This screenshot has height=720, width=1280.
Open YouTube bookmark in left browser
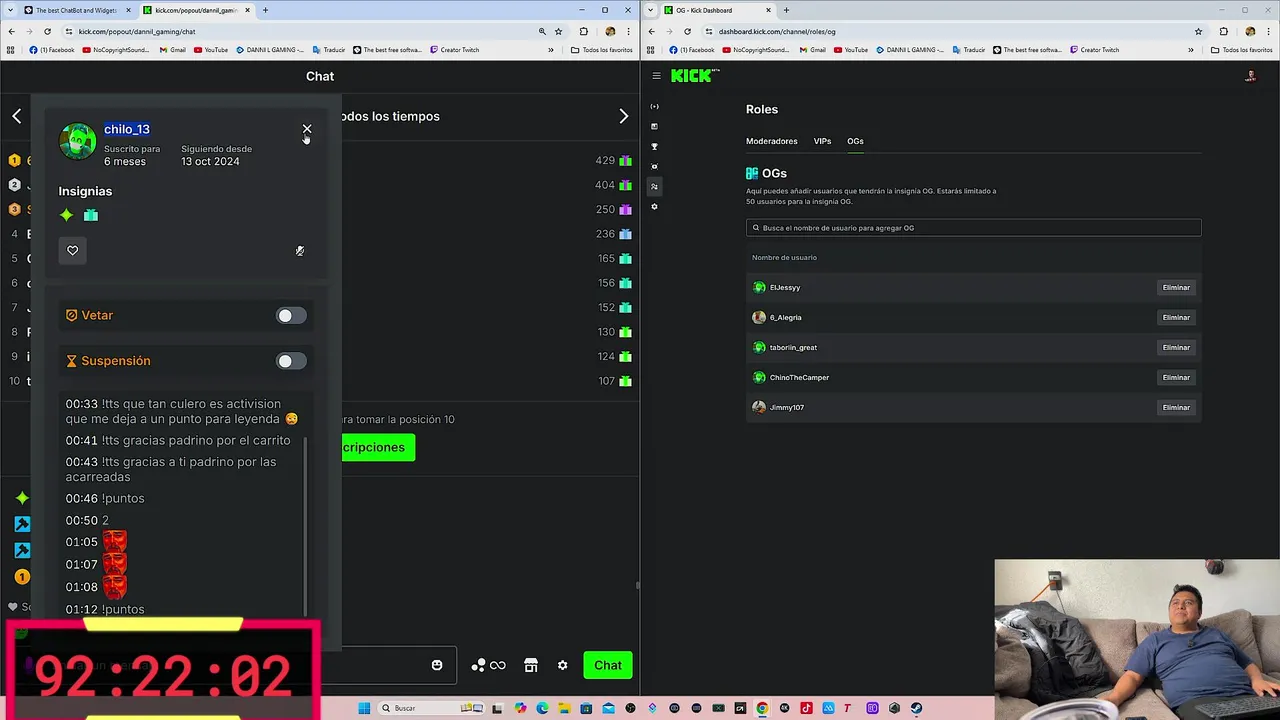pos(211,50)
